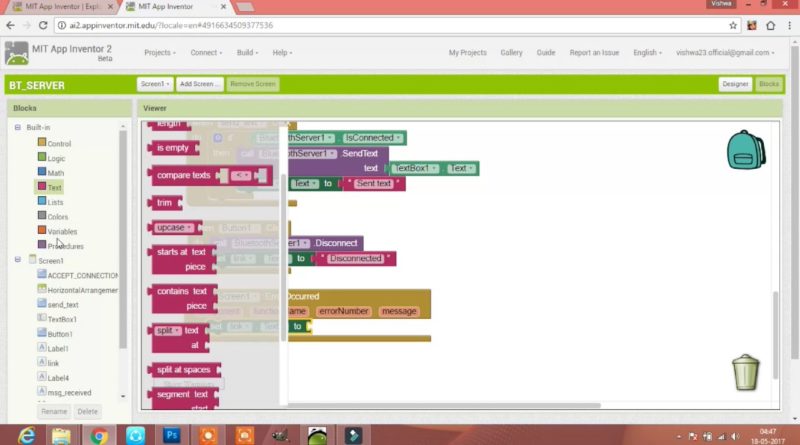
Task: Select msg_received component in the tree
Action: pos(69,393)
